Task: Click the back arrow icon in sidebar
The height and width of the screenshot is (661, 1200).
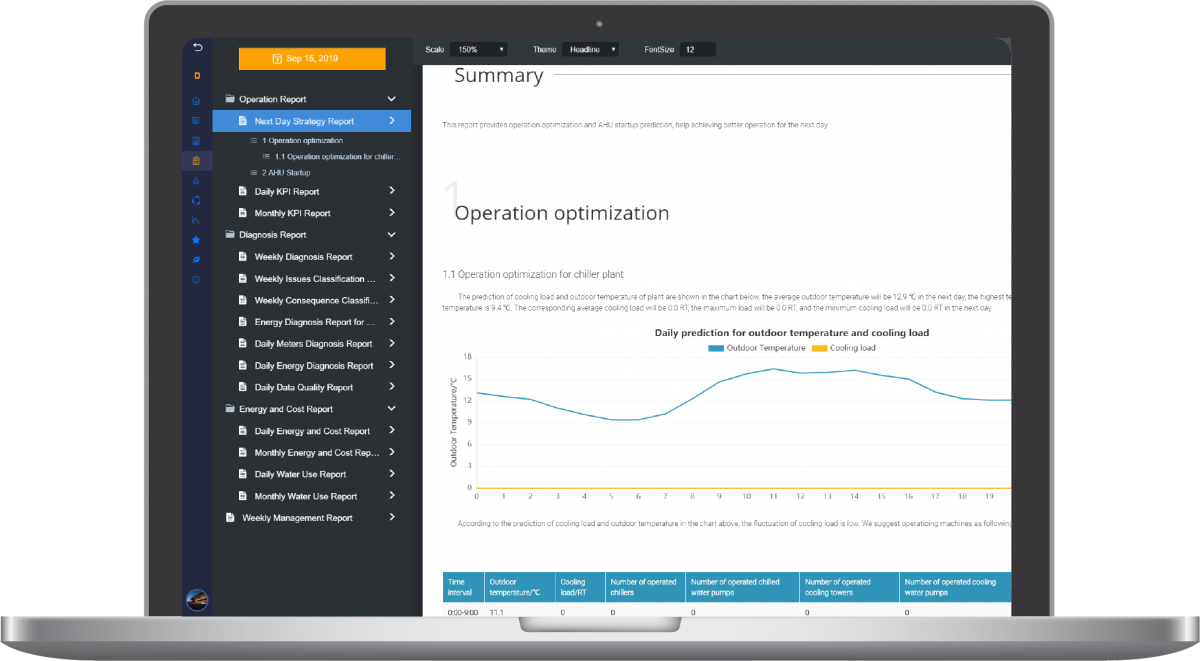Action: [197, 47]
